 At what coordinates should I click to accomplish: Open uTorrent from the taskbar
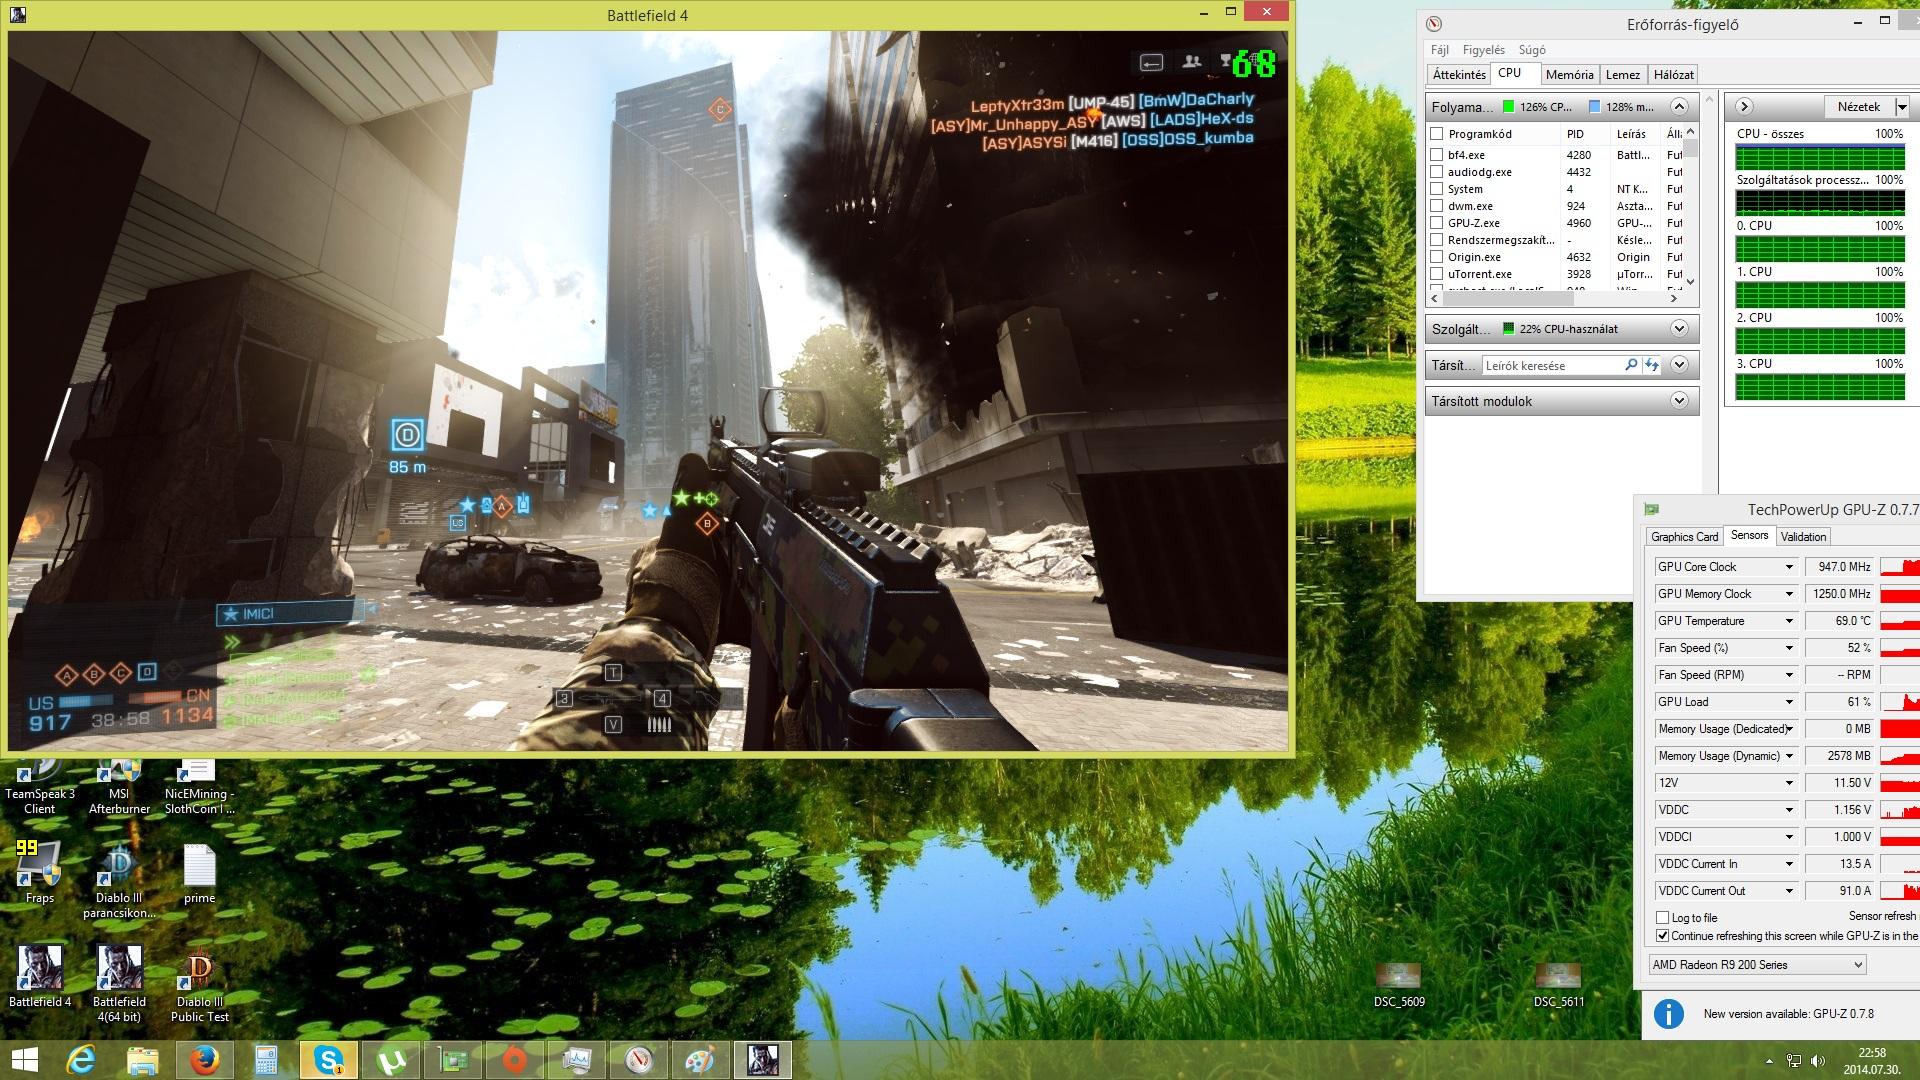(391, 1060)
